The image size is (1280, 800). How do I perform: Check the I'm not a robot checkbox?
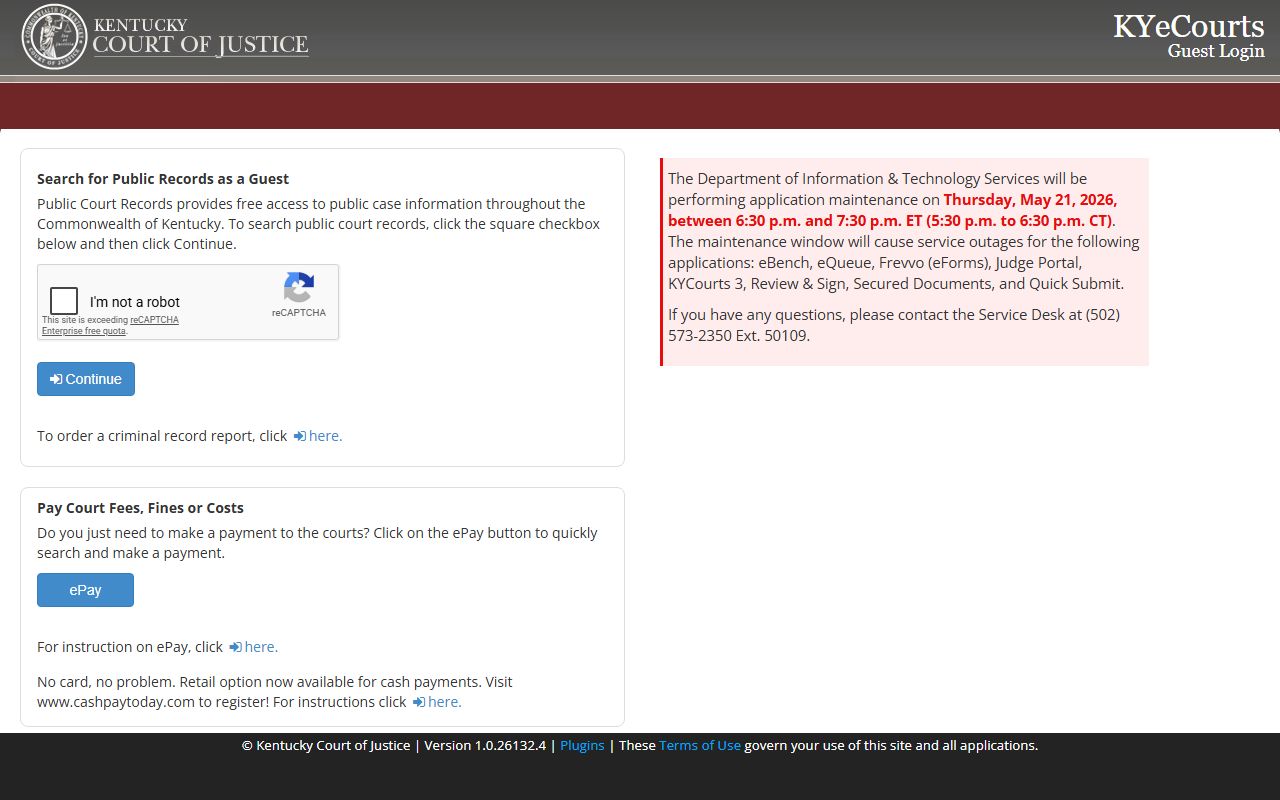point(64,301)
